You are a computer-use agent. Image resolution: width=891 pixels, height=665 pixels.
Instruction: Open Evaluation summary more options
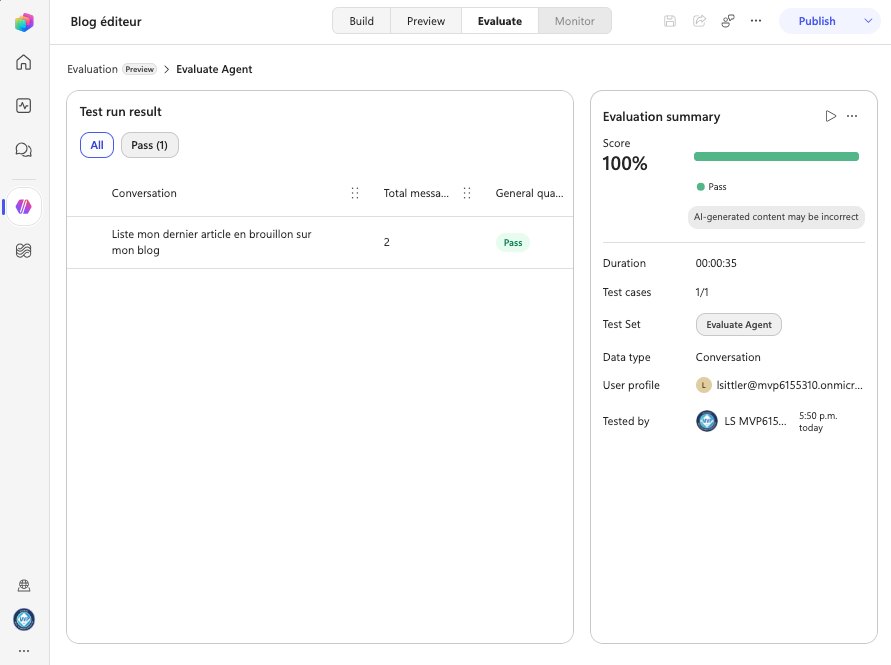click(852, 116)
